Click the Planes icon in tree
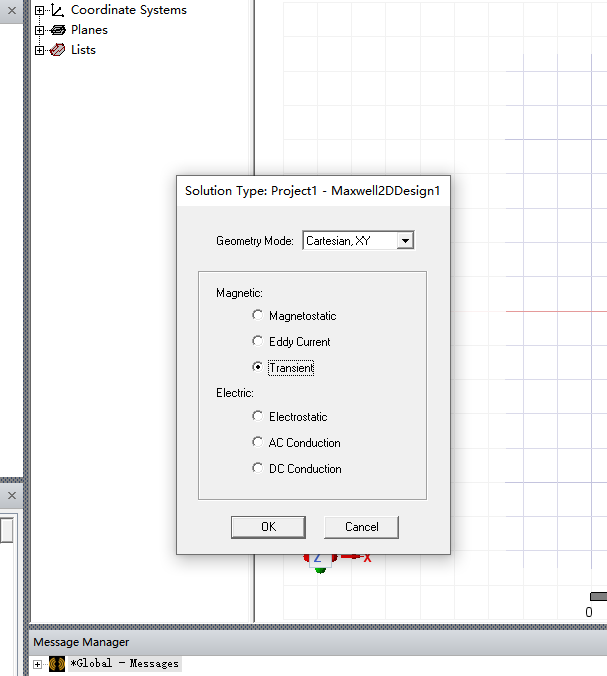This screenshot has height=676, width=607. click(57, 30)
